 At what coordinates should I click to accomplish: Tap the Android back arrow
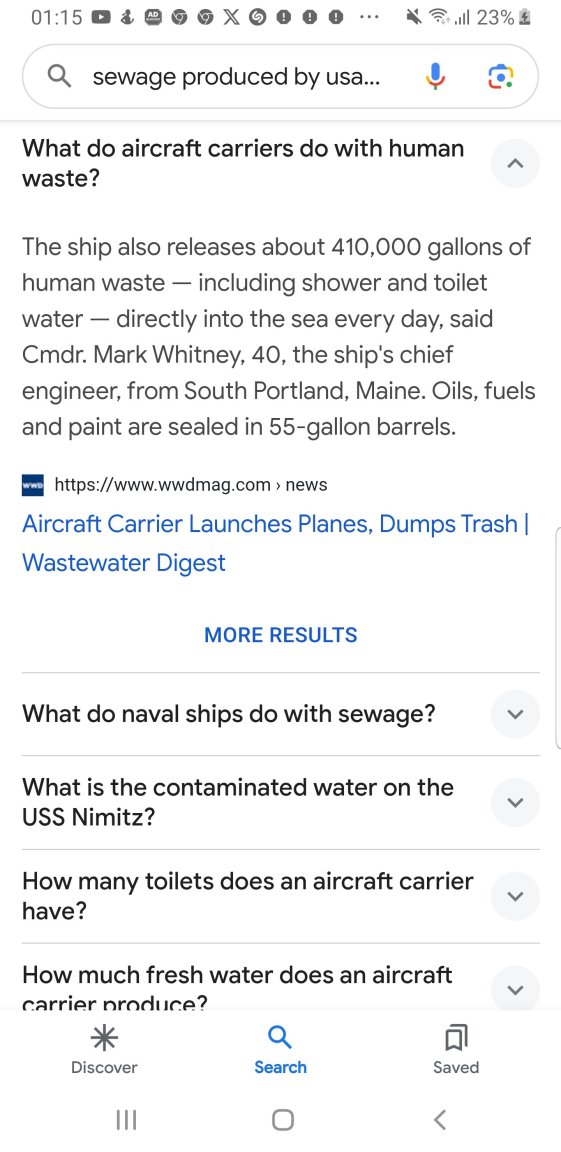(440, 1120)
